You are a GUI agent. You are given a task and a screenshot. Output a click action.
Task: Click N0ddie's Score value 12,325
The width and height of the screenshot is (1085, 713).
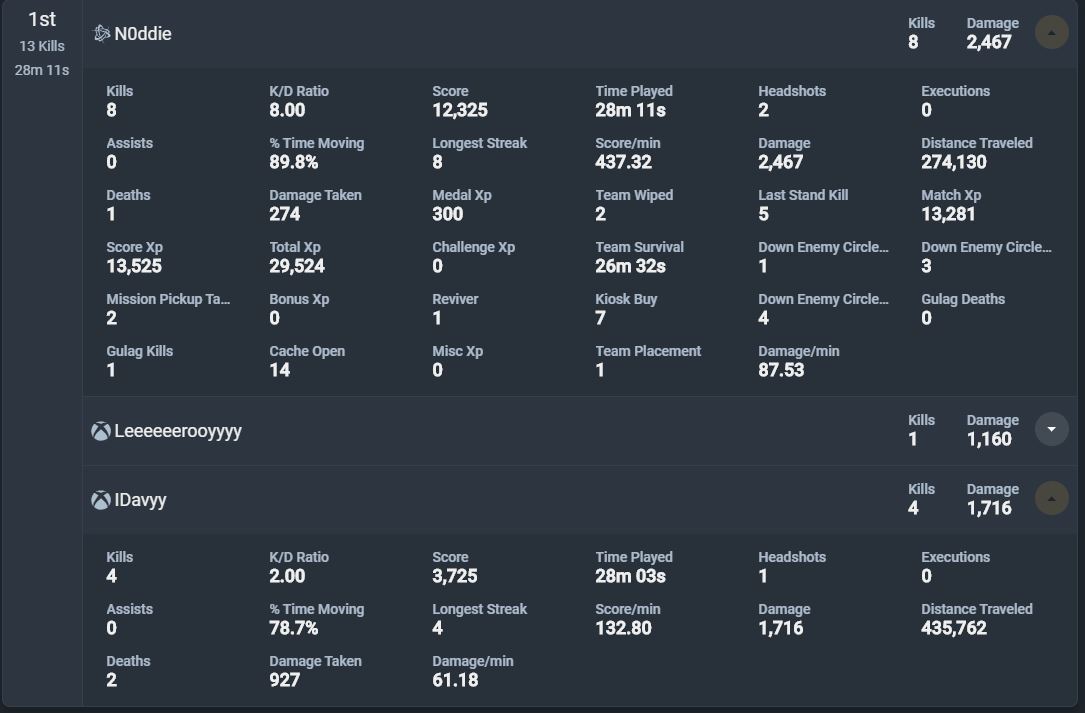click(460, 110)
